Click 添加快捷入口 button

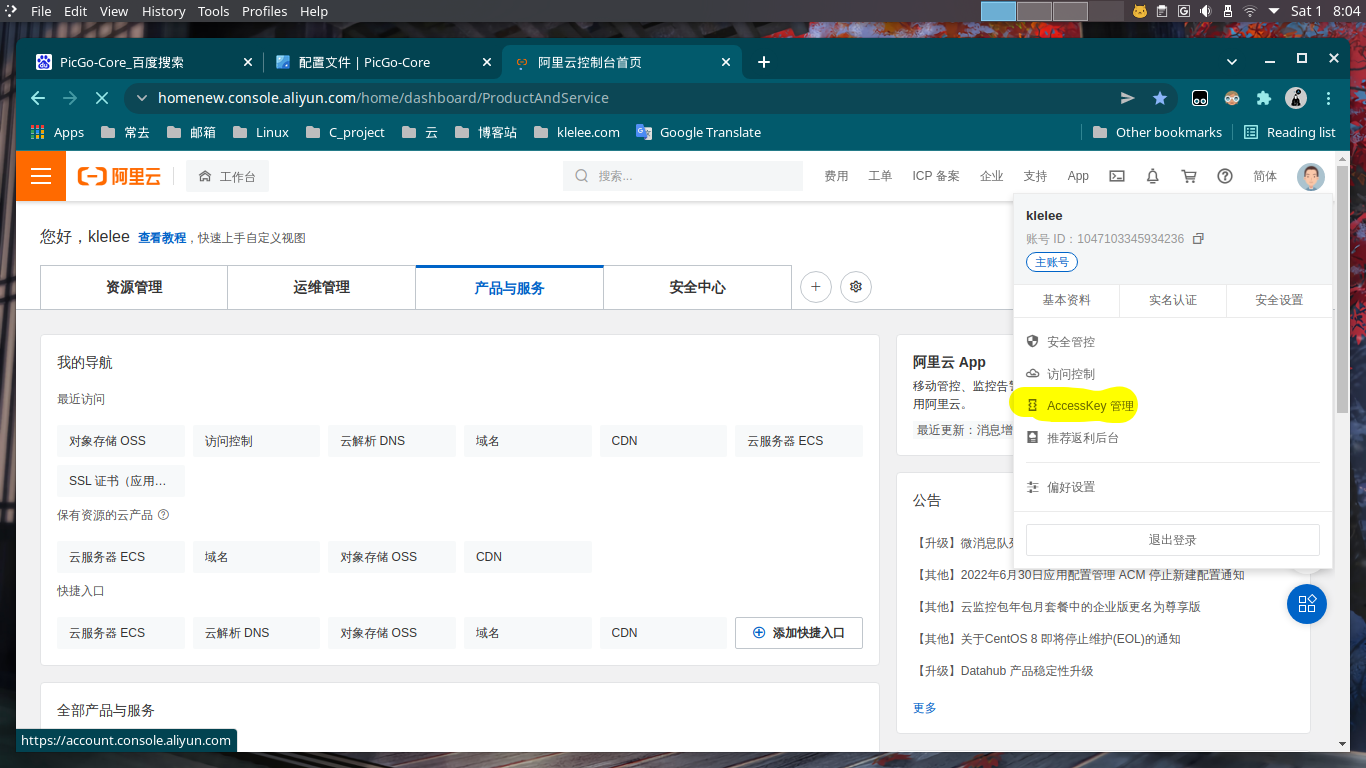799,633
